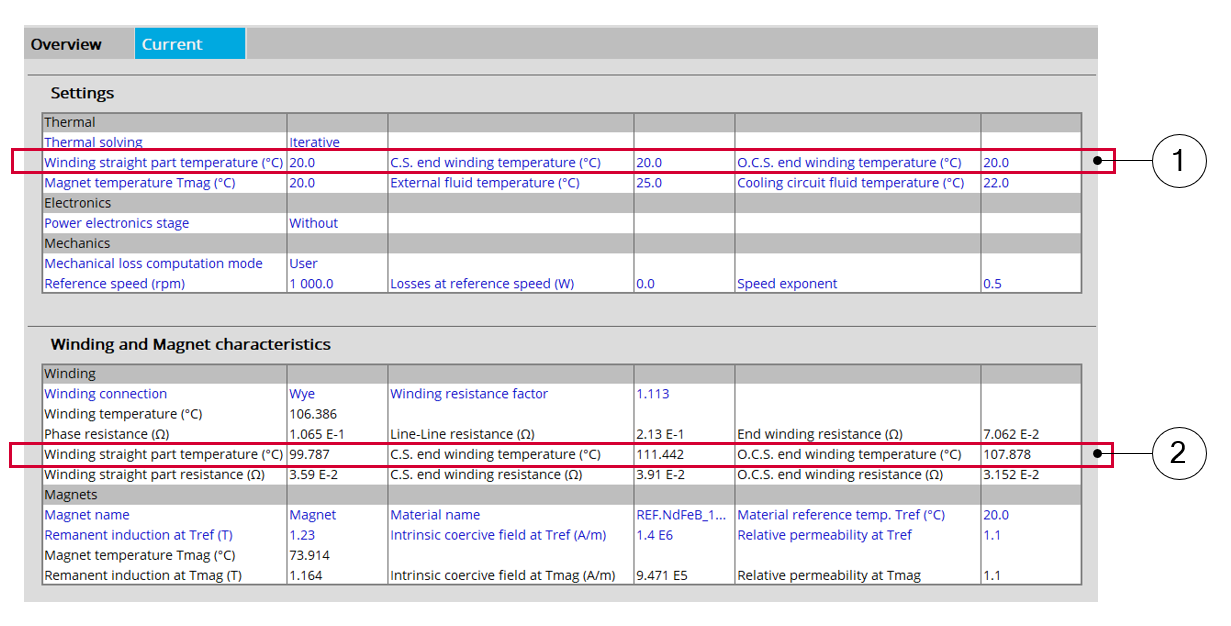Click the Winding resistance factor label
This screenshot has width=1231, height=626.
tap(469, 394)
